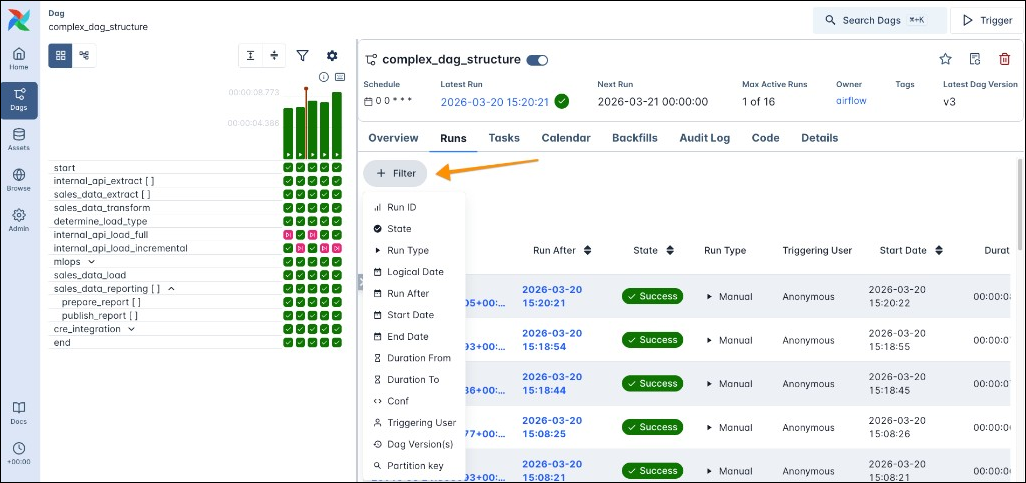Delete the DAG using the red trash icon
Screen dimensions: 1026x483
(x=1004, y=60)
